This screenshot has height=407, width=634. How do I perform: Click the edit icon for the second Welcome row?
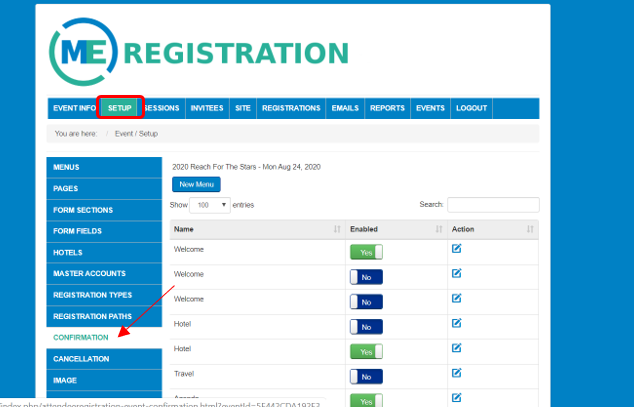tap(457, 274)
